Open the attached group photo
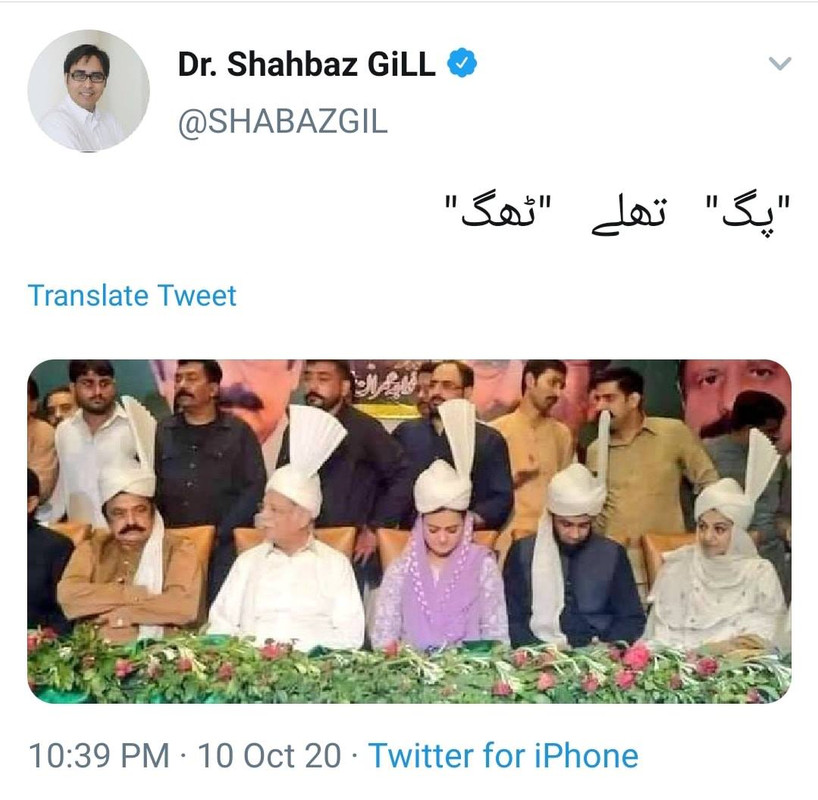Viewport: 818px width, 800px height. click(409, 531)
